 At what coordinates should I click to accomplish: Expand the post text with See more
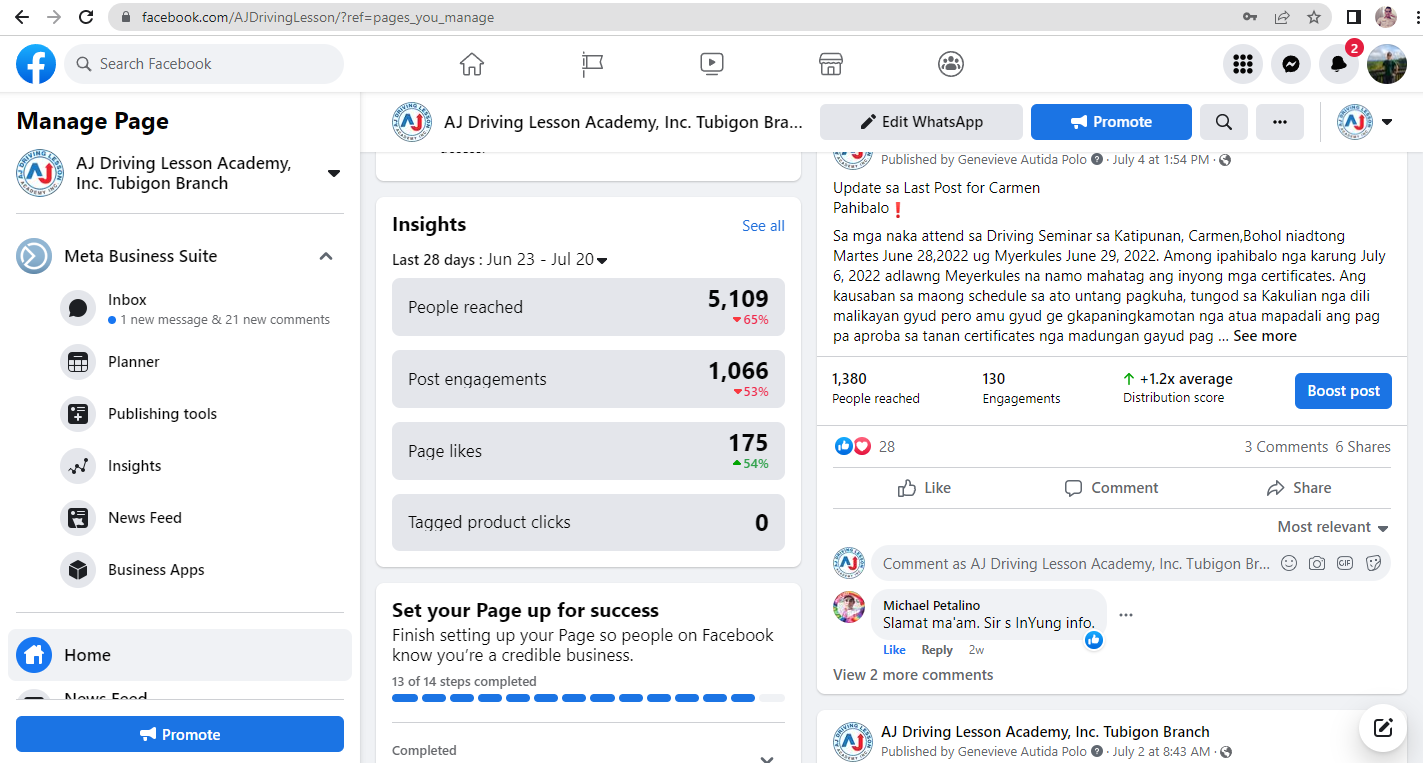coord(1265,336)
